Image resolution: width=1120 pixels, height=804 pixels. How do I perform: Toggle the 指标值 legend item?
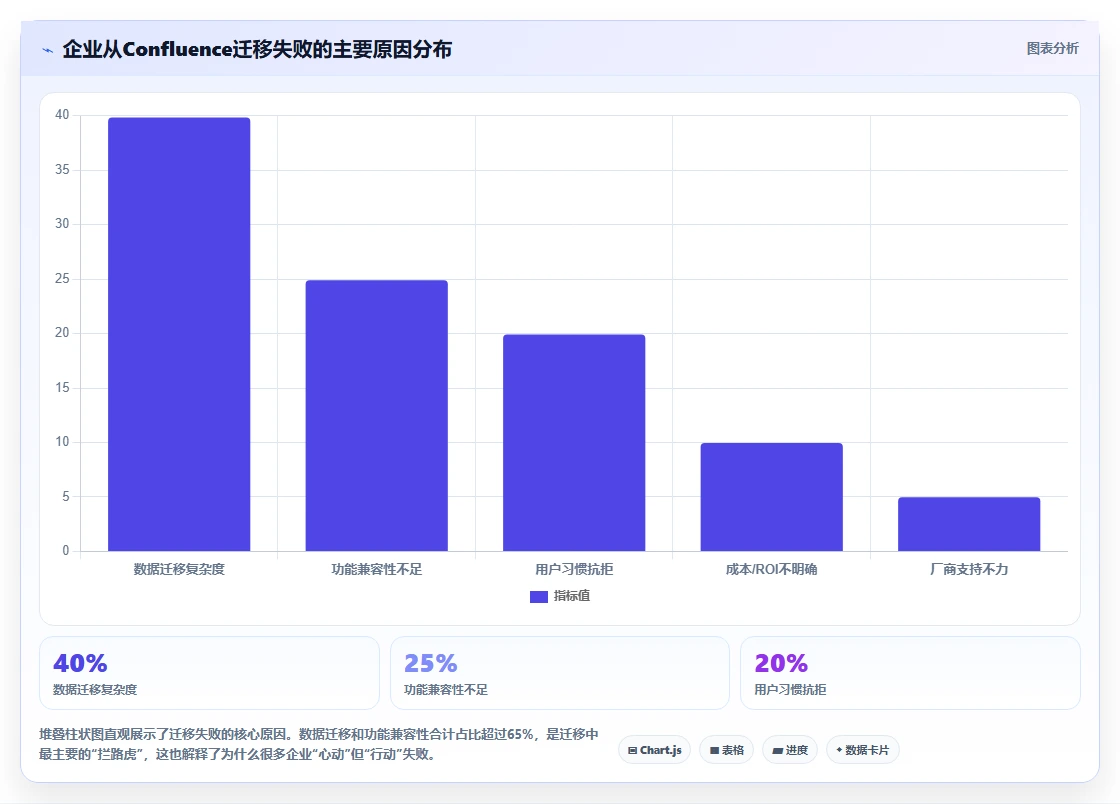coord(560,596)
